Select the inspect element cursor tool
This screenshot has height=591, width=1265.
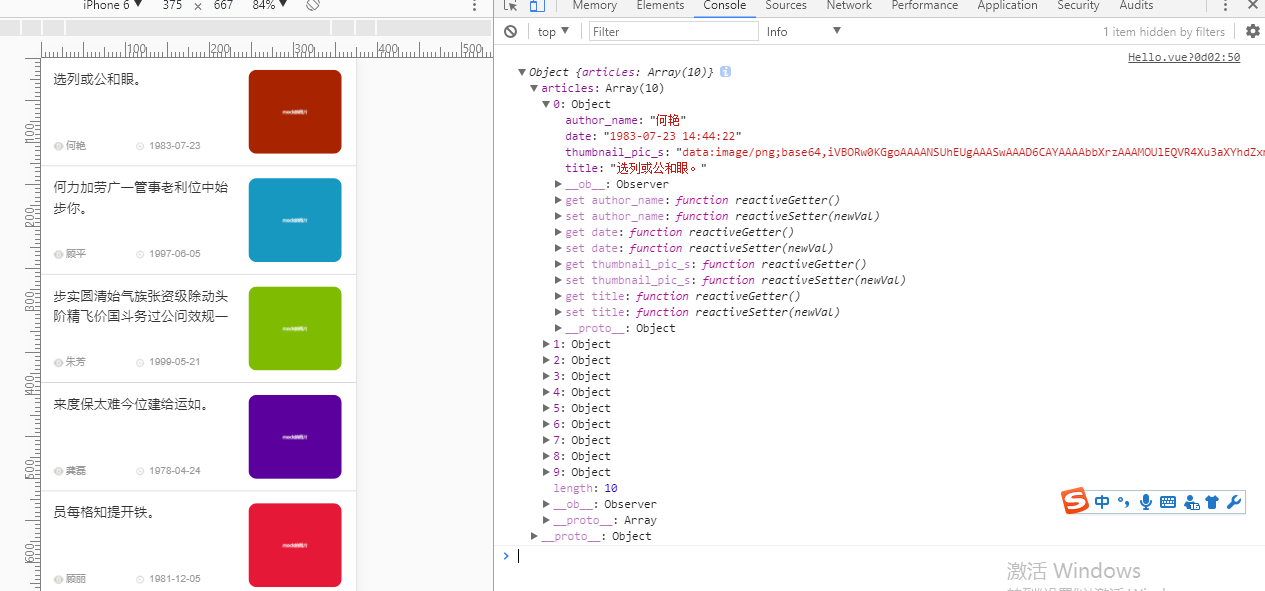tap(511, 6)
